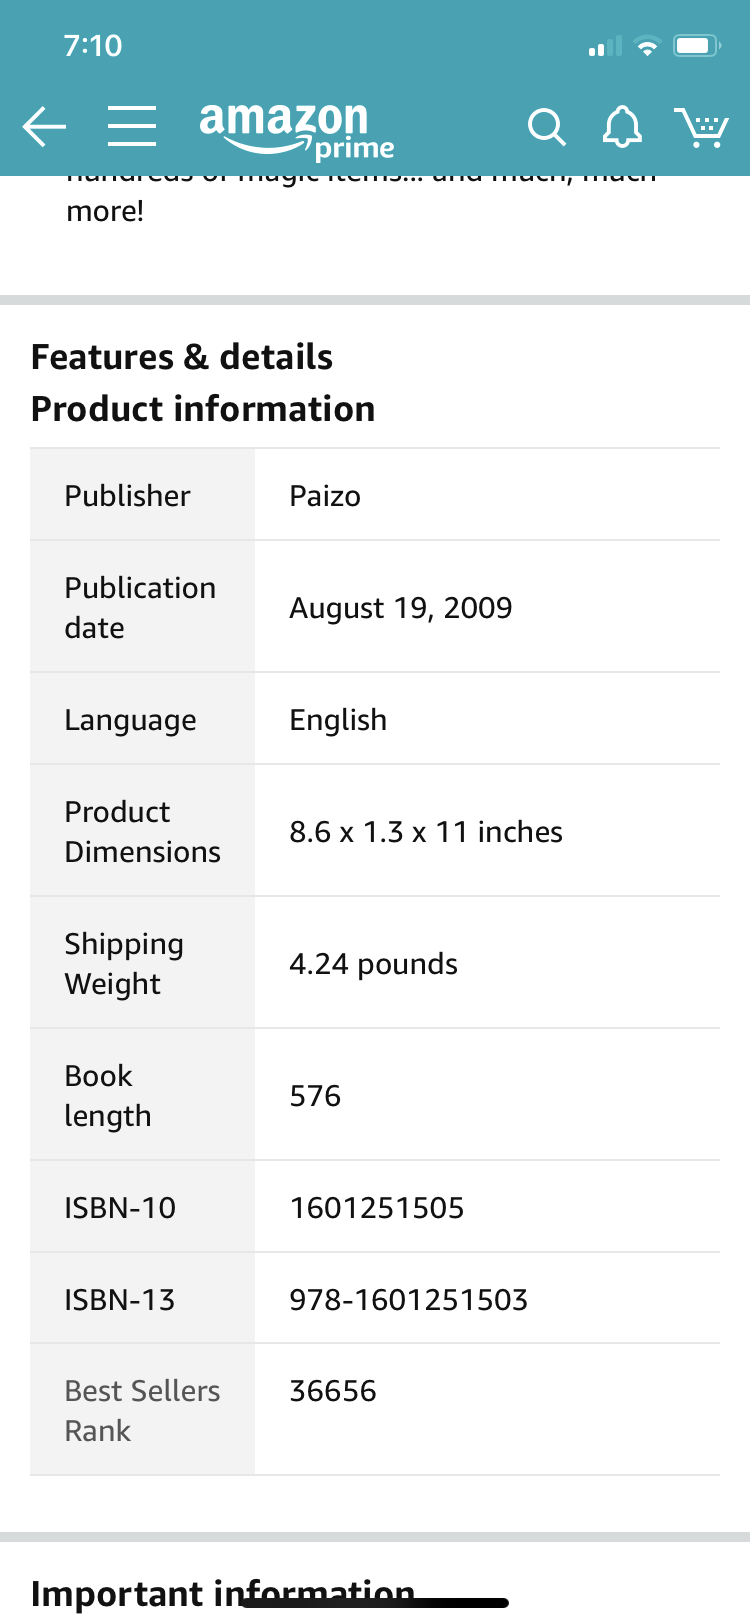Tap Best Sellers Rank label
The width and height of the screenshot is (750, 1624).
click(x=142, y=1410)
